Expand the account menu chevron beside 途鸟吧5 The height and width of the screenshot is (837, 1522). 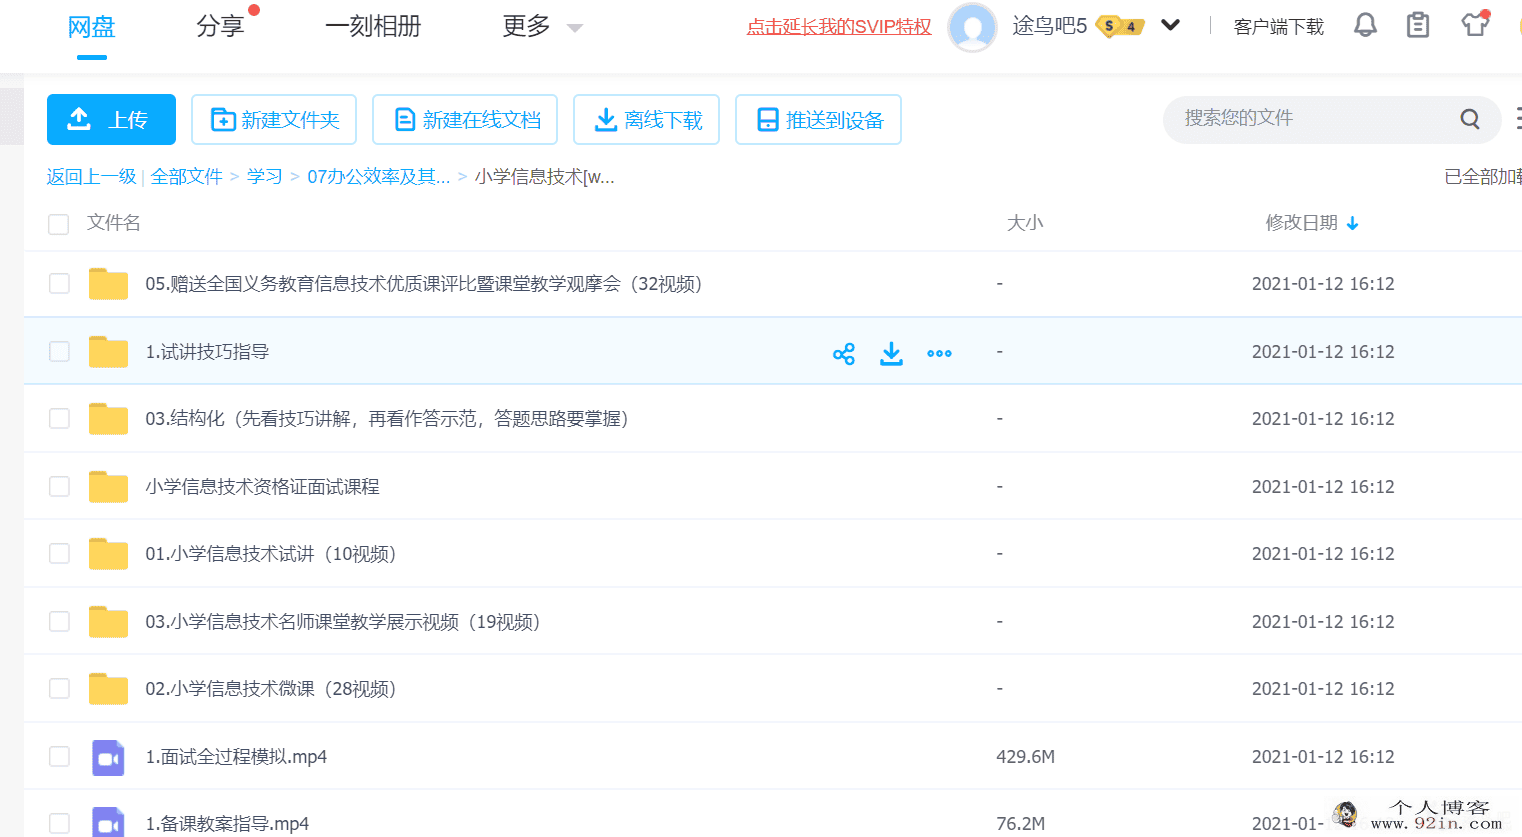point(1171,26)
